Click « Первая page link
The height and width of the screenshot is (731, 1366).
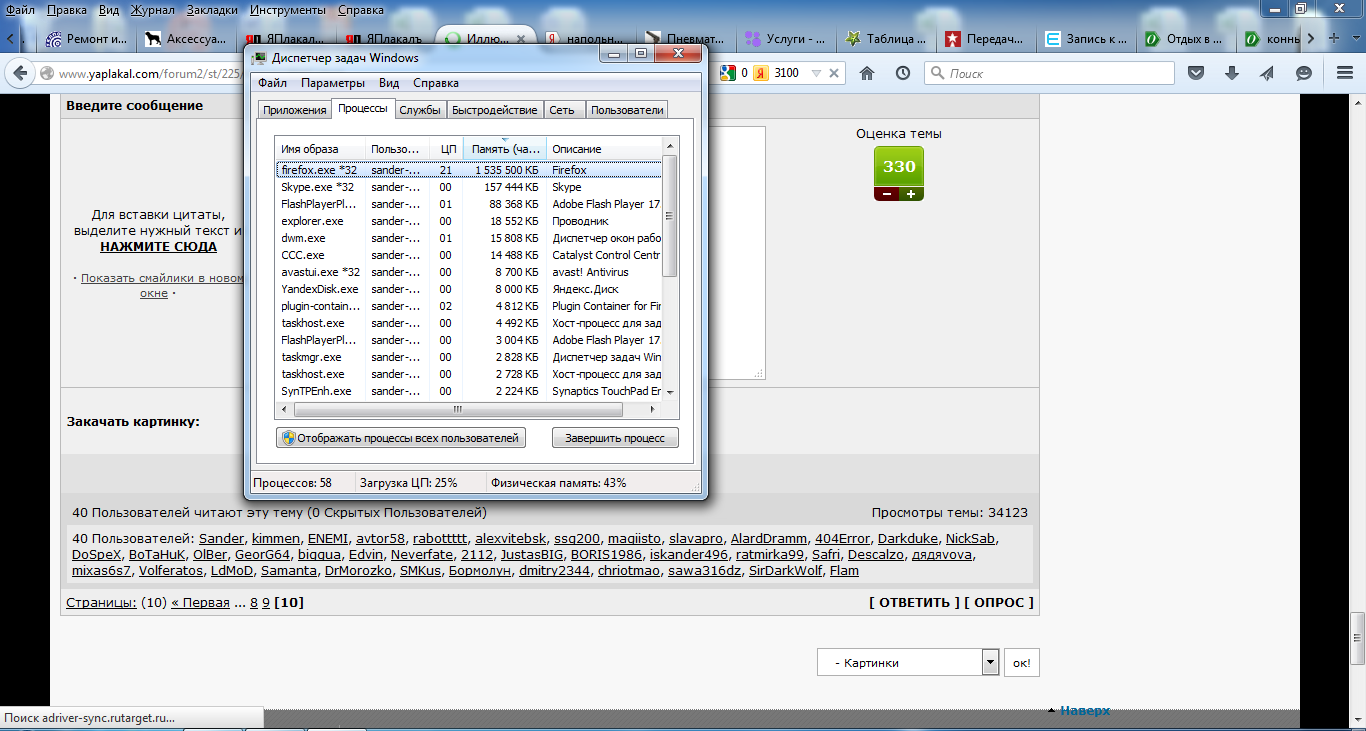(201, 603)
